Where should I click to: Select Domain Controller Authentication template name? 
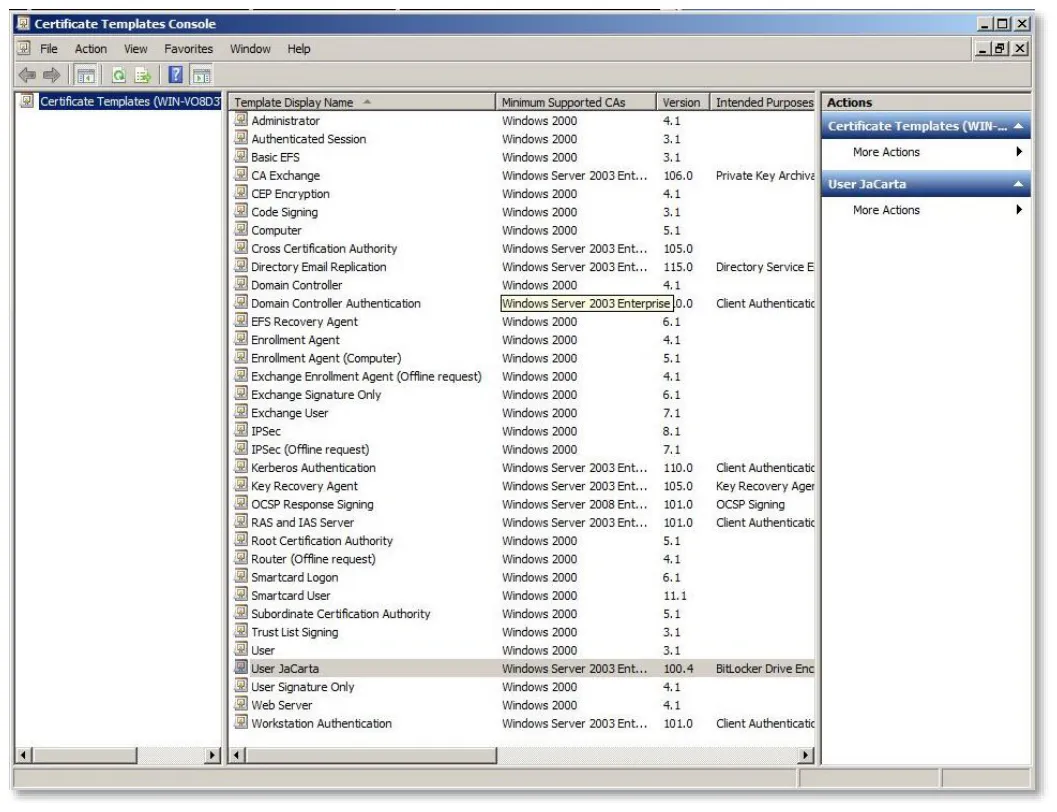pyautogui.click(x=336, y=303)
